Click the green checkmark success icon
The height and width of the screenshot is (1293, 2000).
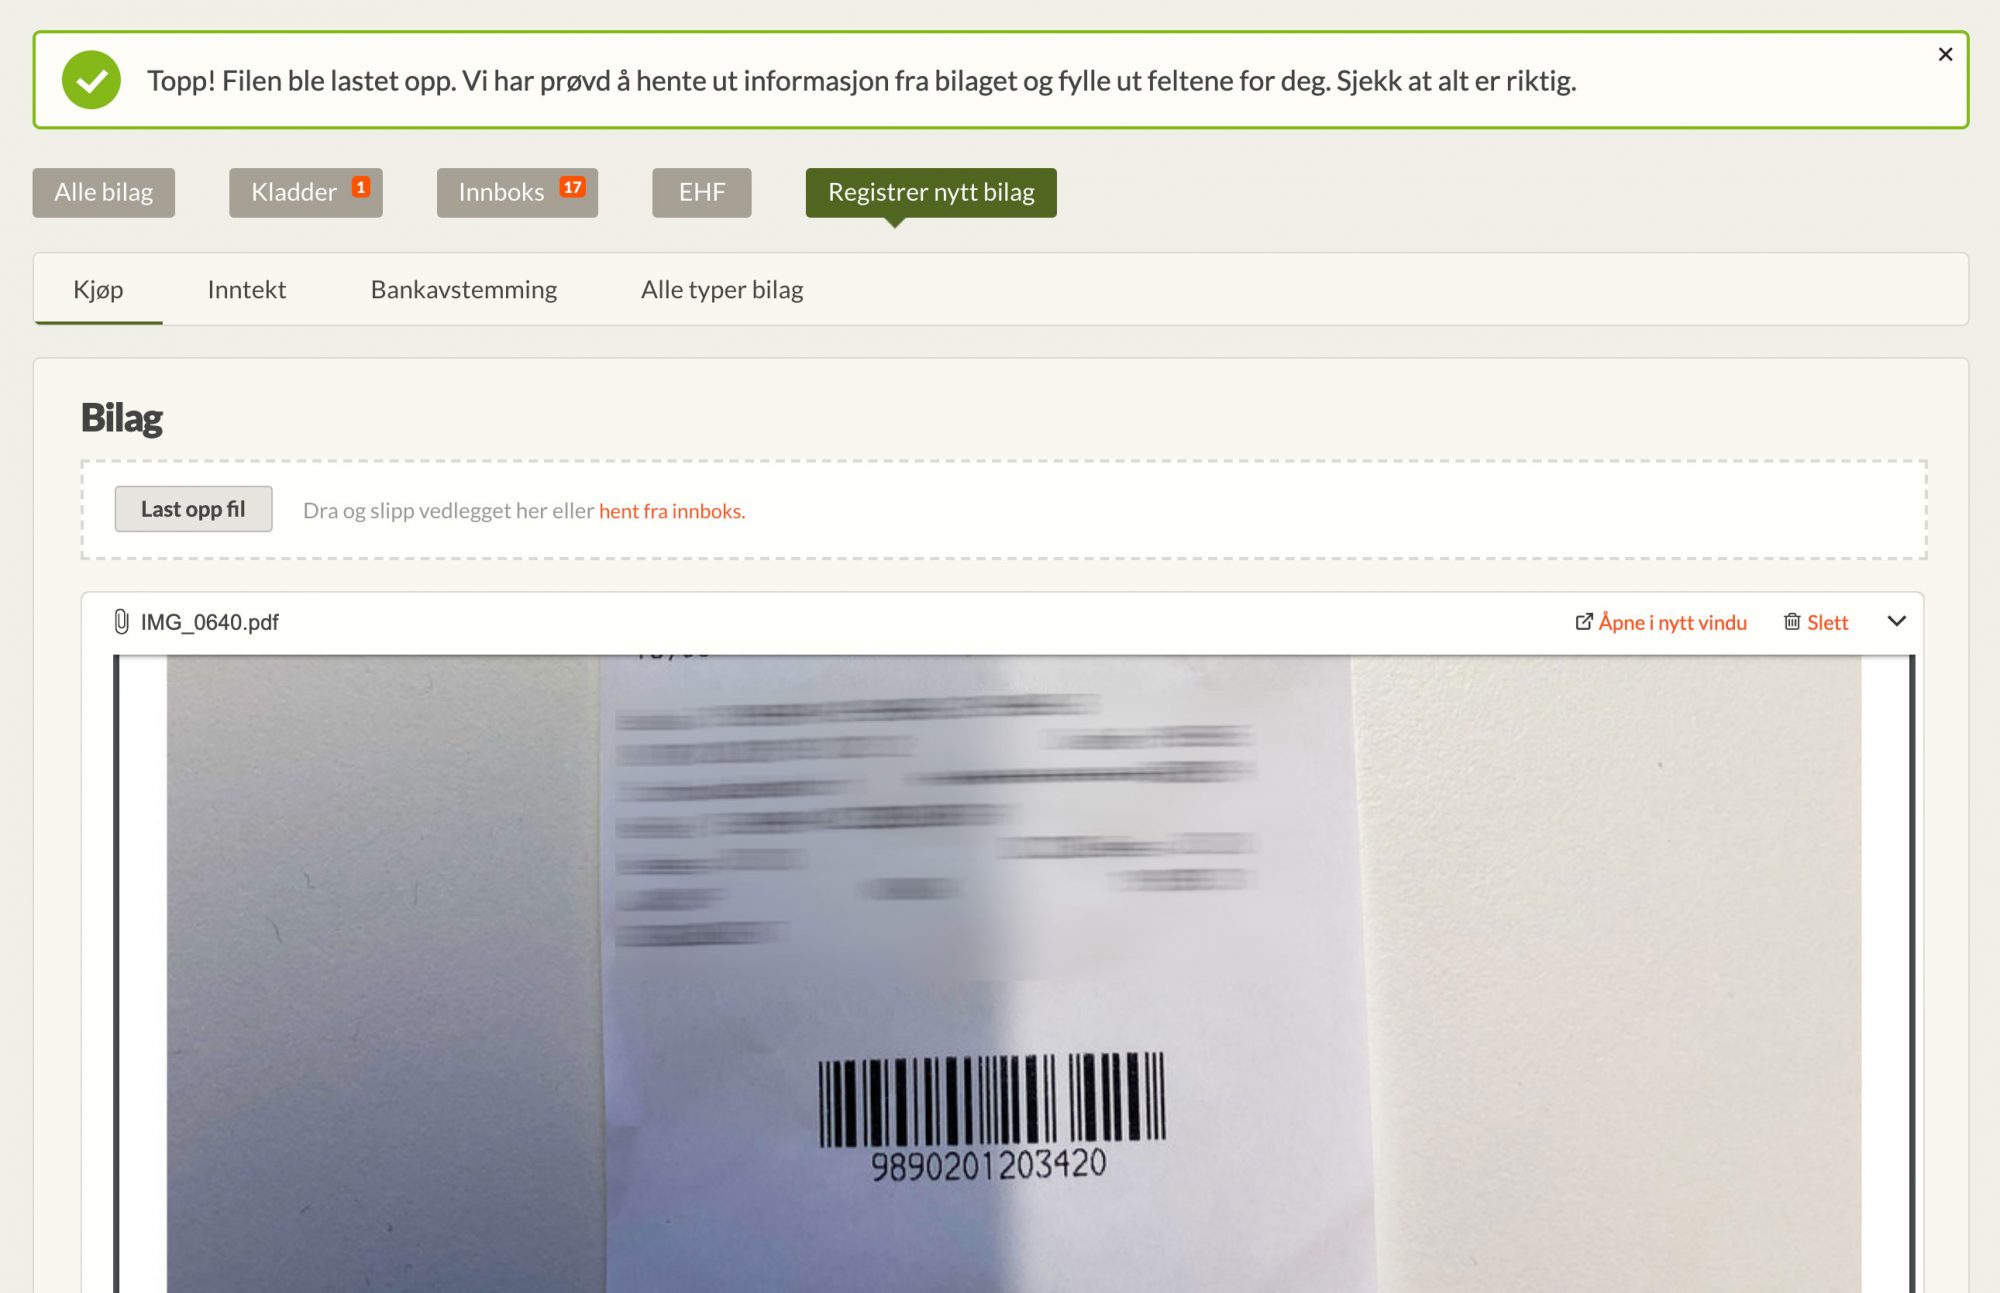(91, 80)
